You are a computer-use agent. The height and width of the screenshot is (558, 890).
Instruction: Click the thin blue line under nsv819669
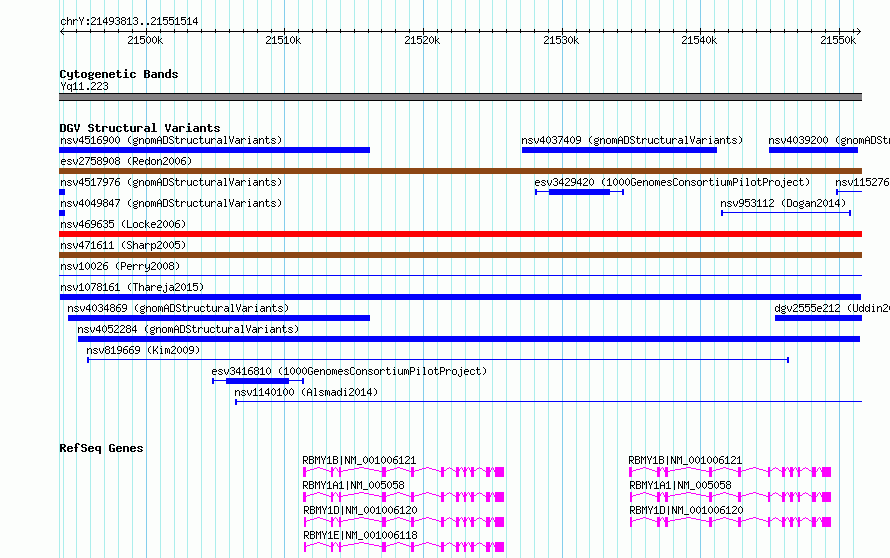tap(438, 360)
